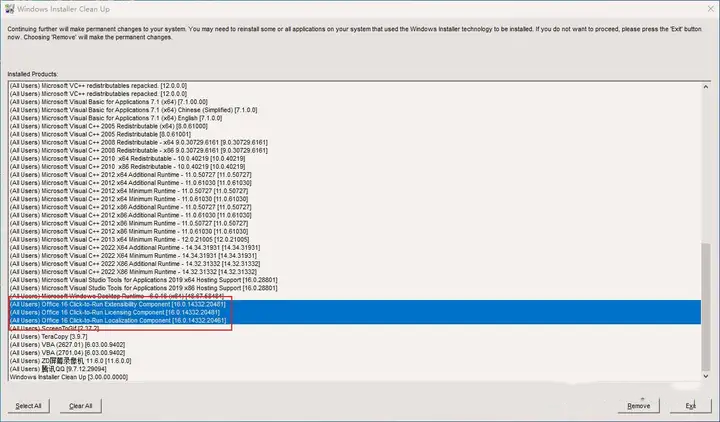This screenshot has width=720, height=422.
Task: Click the Select All button
Action: point(28,406)
